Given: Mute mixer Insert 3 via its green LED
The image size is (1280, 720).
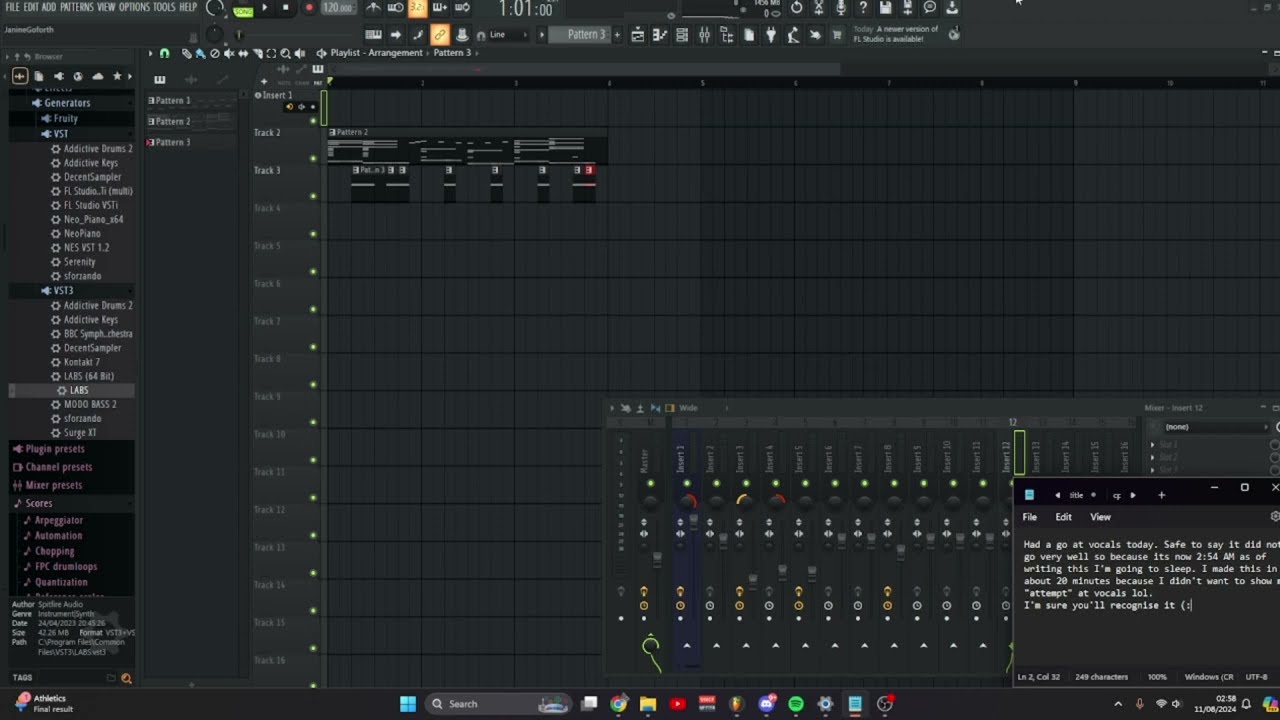Looking at the screenshot, I should point(746,484).
